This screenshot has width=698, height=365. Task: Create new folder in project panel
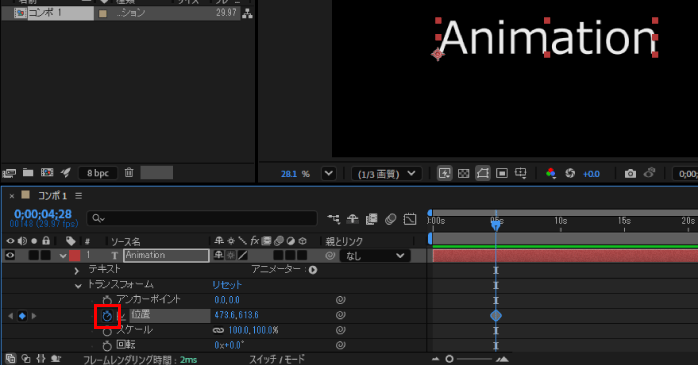click(x=28, y=172)
